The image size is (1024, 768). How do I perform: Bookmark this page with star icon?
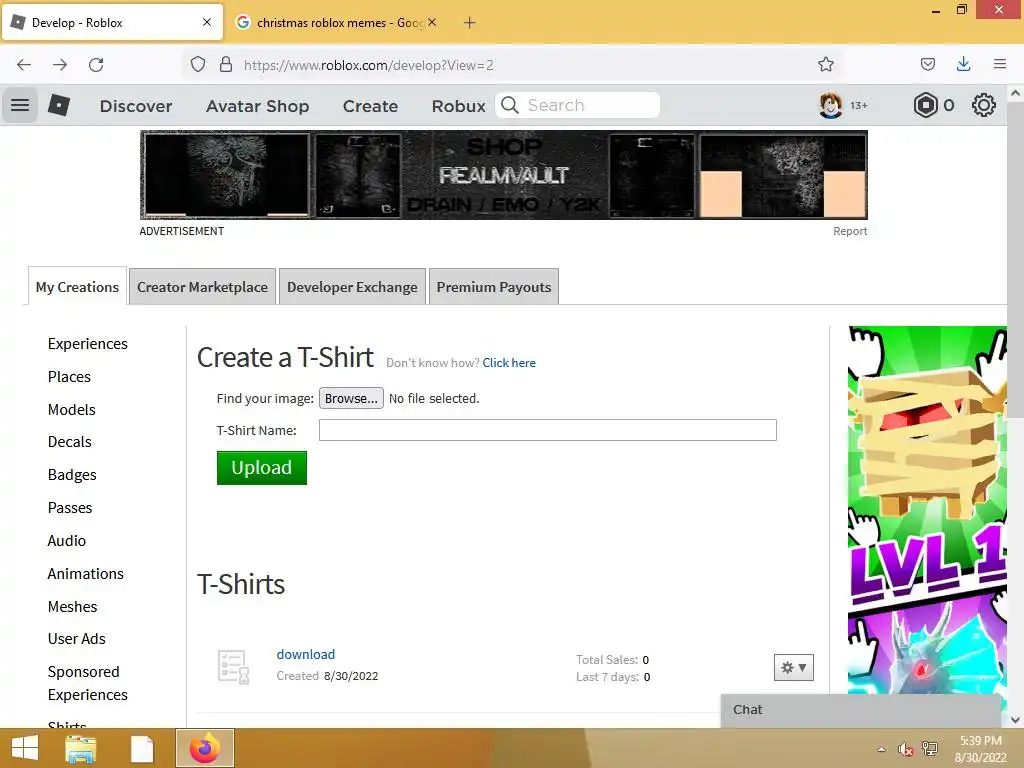point(825,64)
